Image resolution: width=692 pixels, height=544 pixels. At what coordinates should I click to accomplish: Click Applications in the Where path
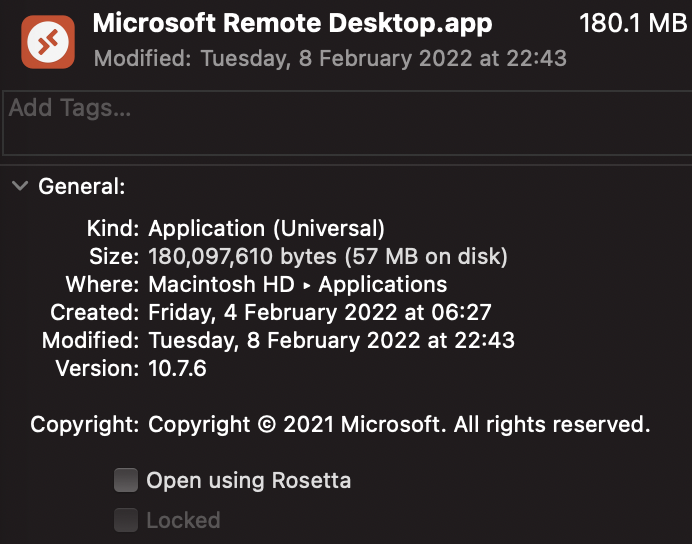click(383, 285)
